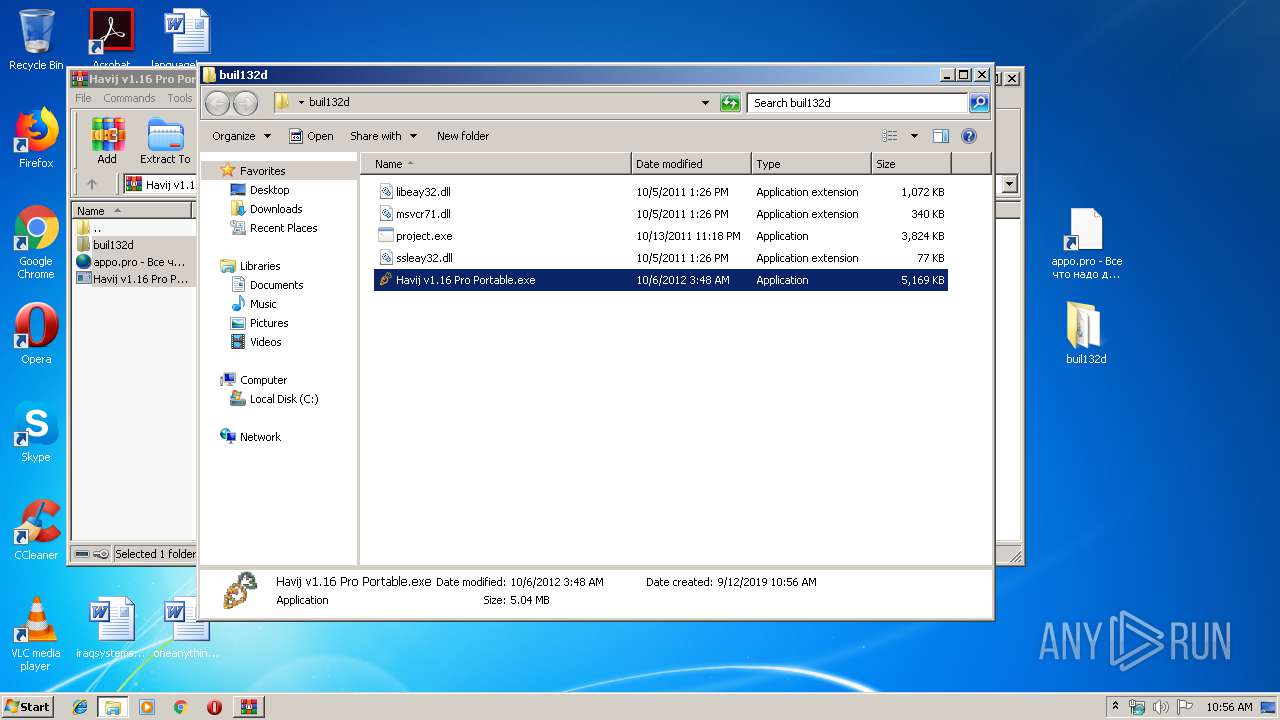Open the views options dropdown arrow
Screen dimensions: 1280x720
coord(914,136)
